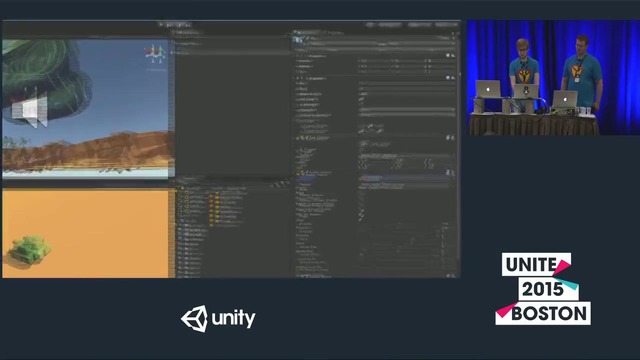Collapse the second Inspector component foldout

click(x=298, y=78)
